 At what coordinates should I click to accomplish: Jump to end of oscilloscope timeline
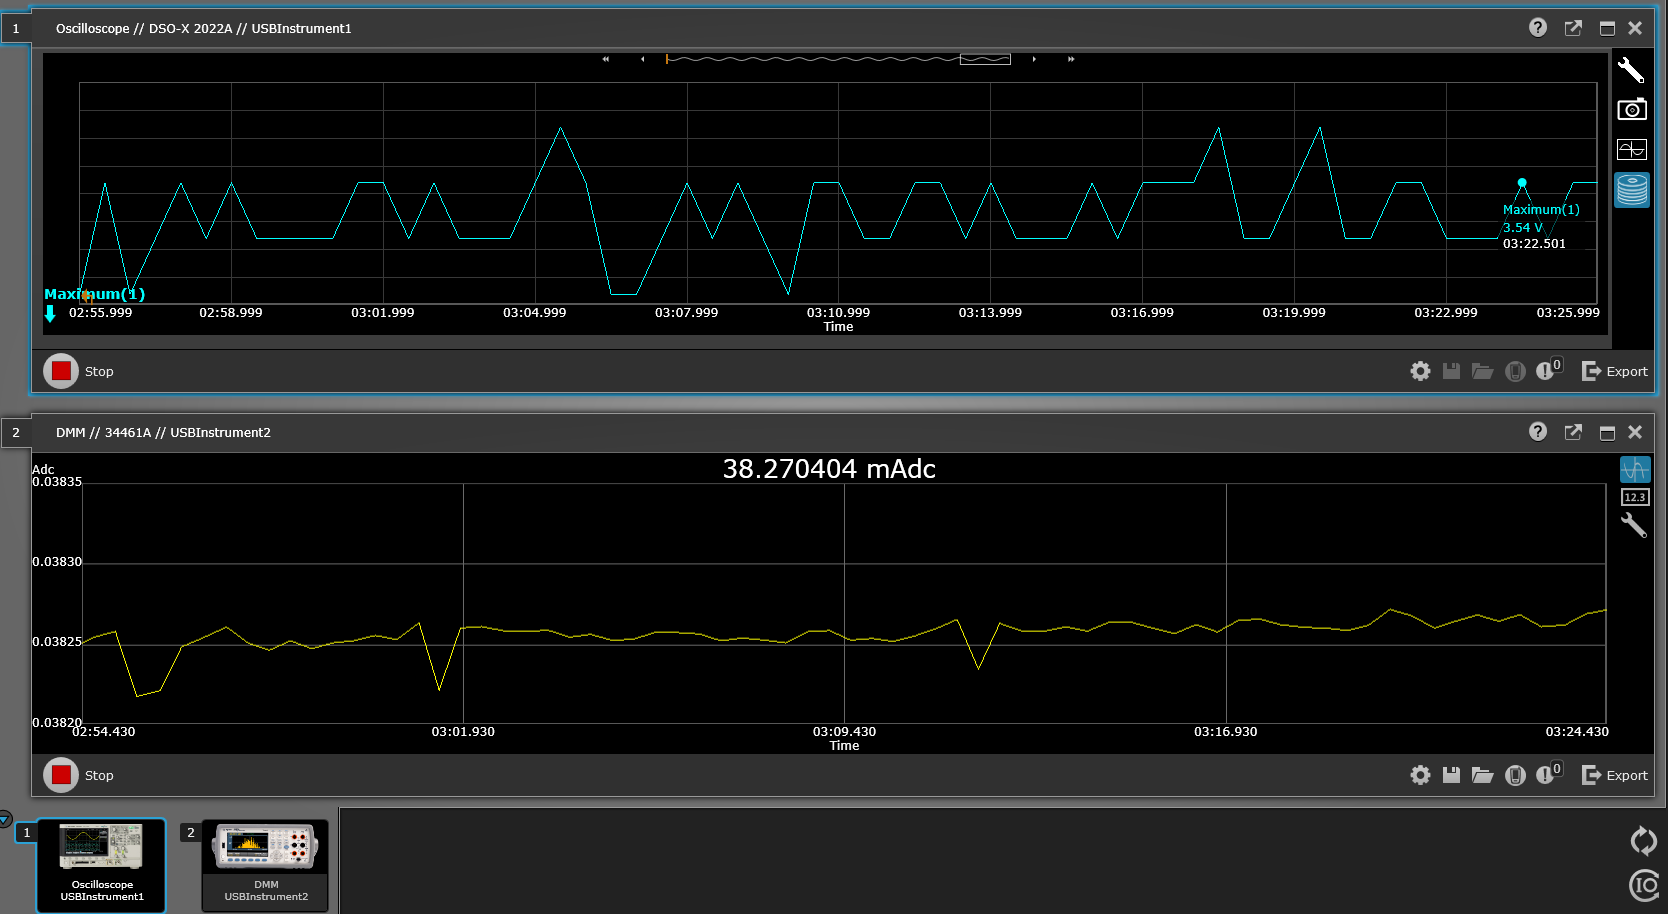pyautogui.click(x=1071, y=59)
